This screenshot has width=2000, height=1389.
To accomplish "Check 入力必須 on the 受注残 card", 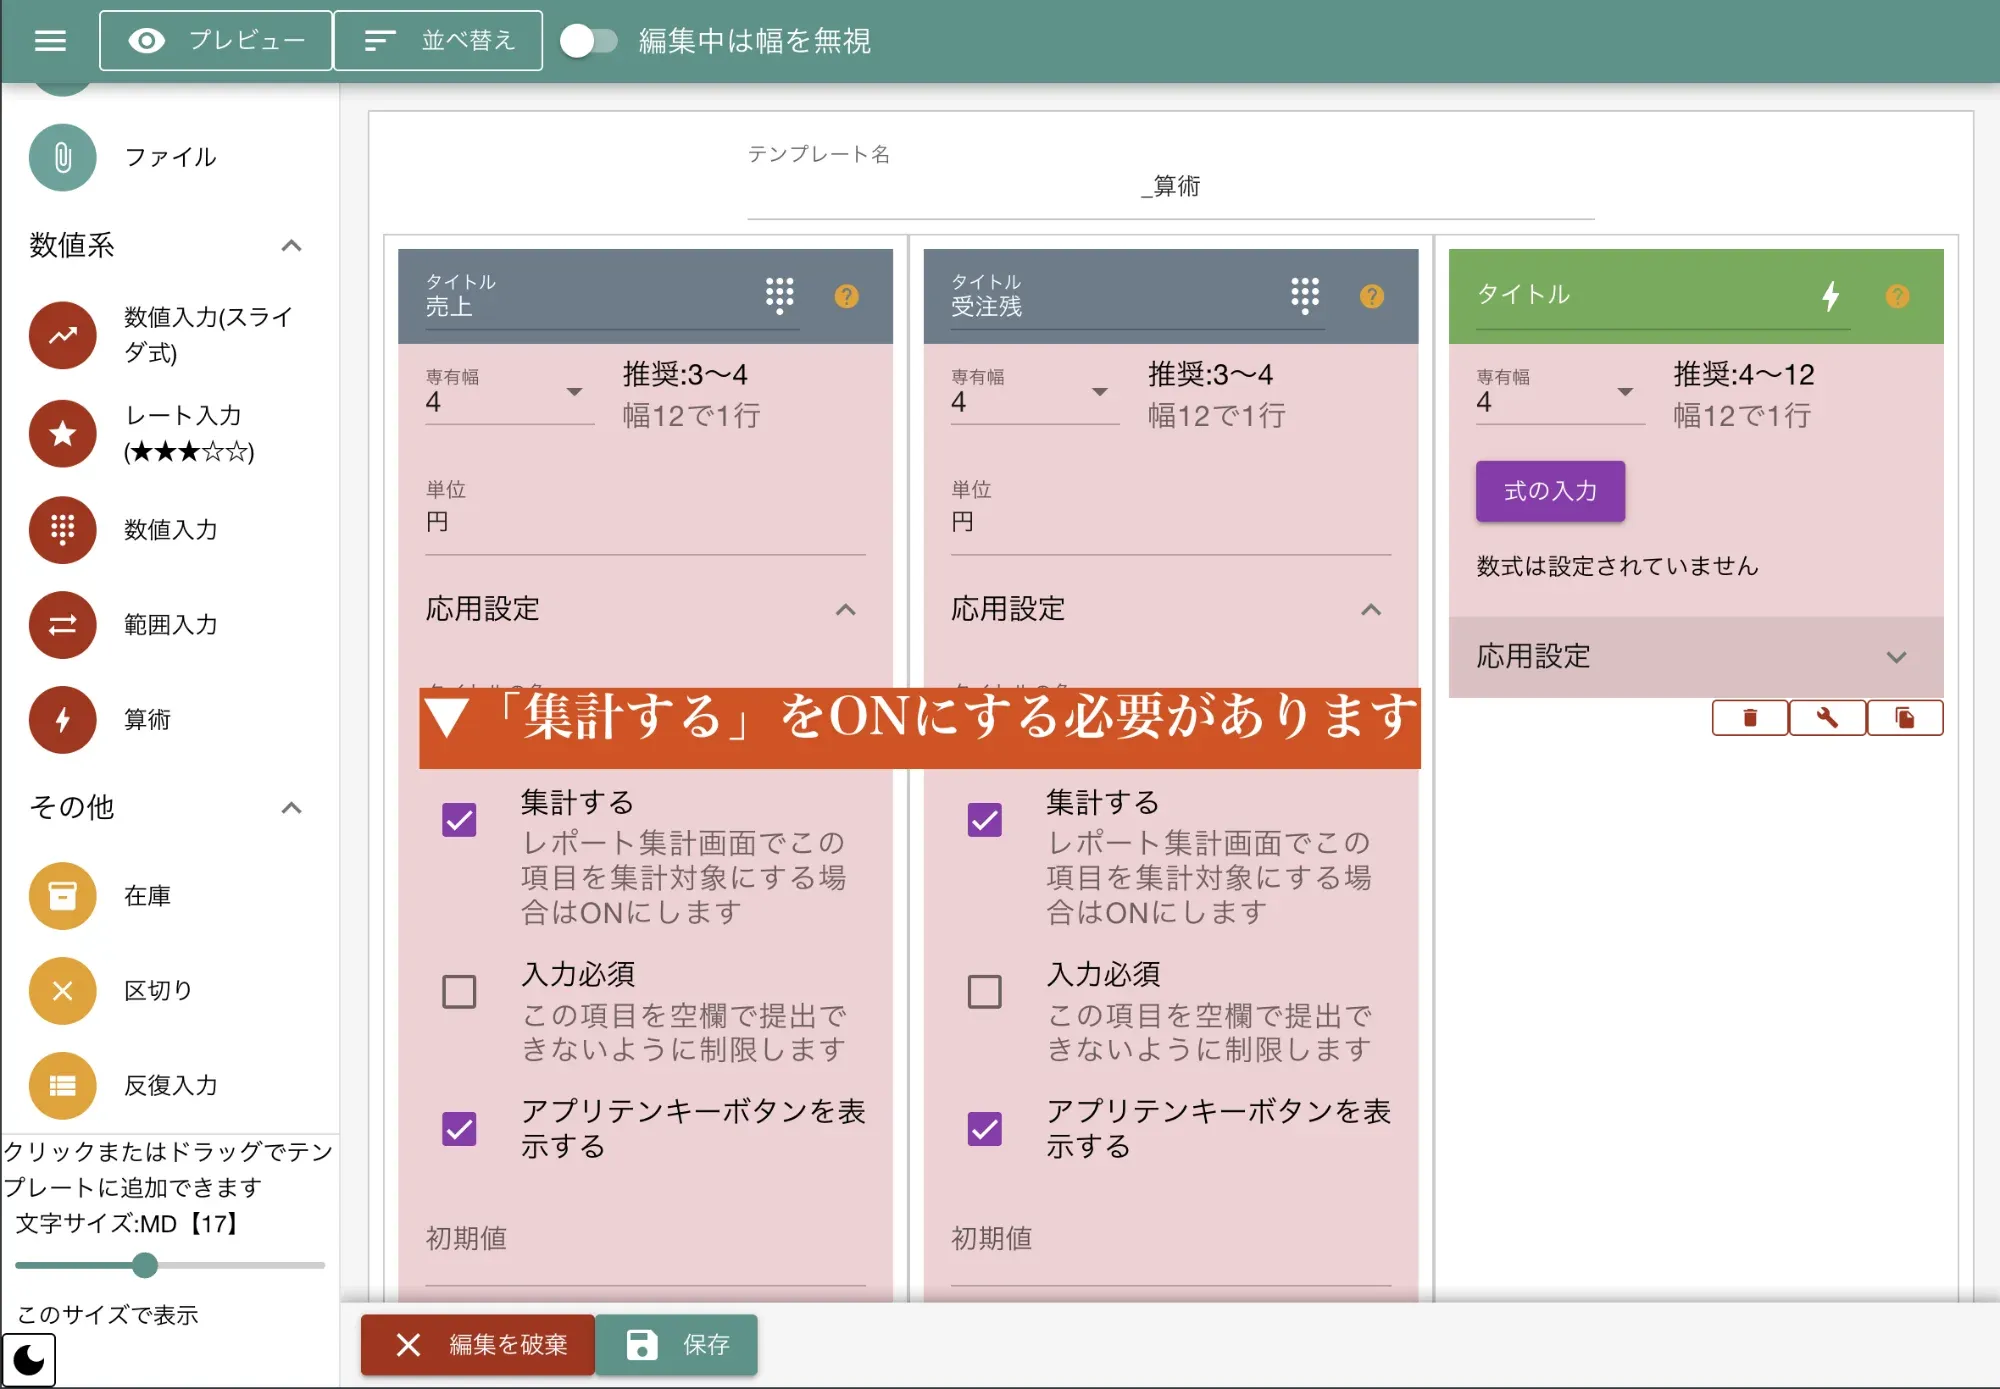I will point(985,991).
